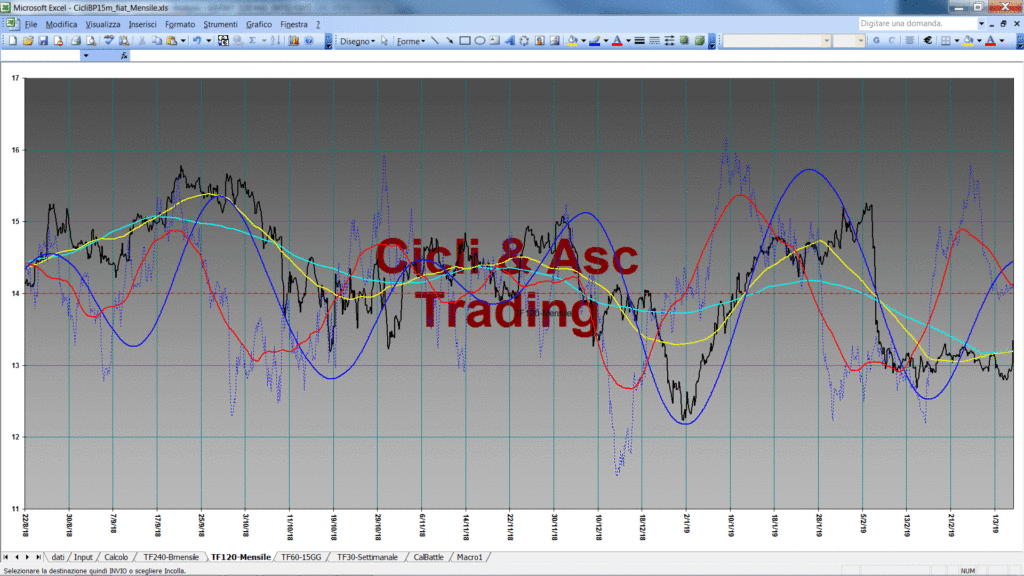
Task: Open Print Preview icon
Action: [x=91, y=40]
